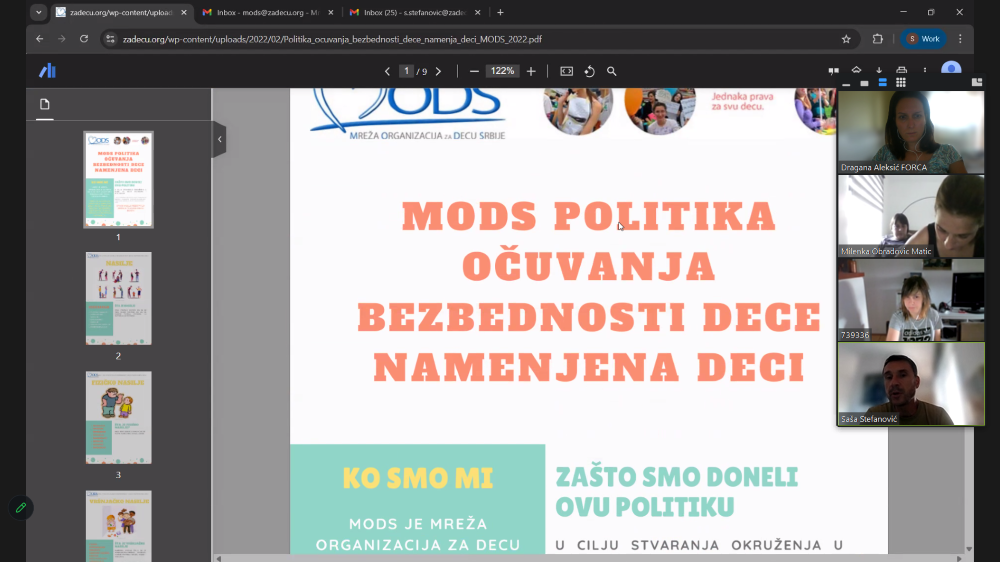This screenshot has width=1000, height=562.
Task: Select Milenka Obradovic Matic video tile
Action: (x=911, y=216)
